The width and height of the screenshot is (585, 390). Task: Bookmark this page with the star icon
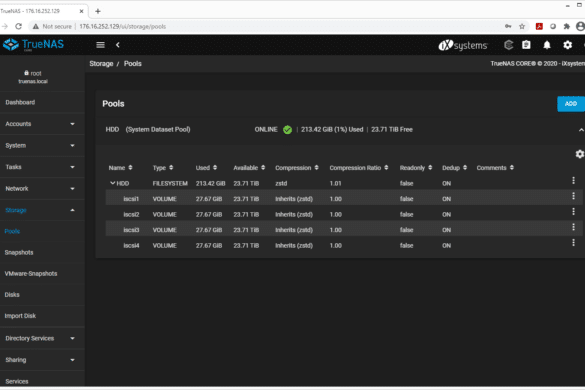[522, 26]
